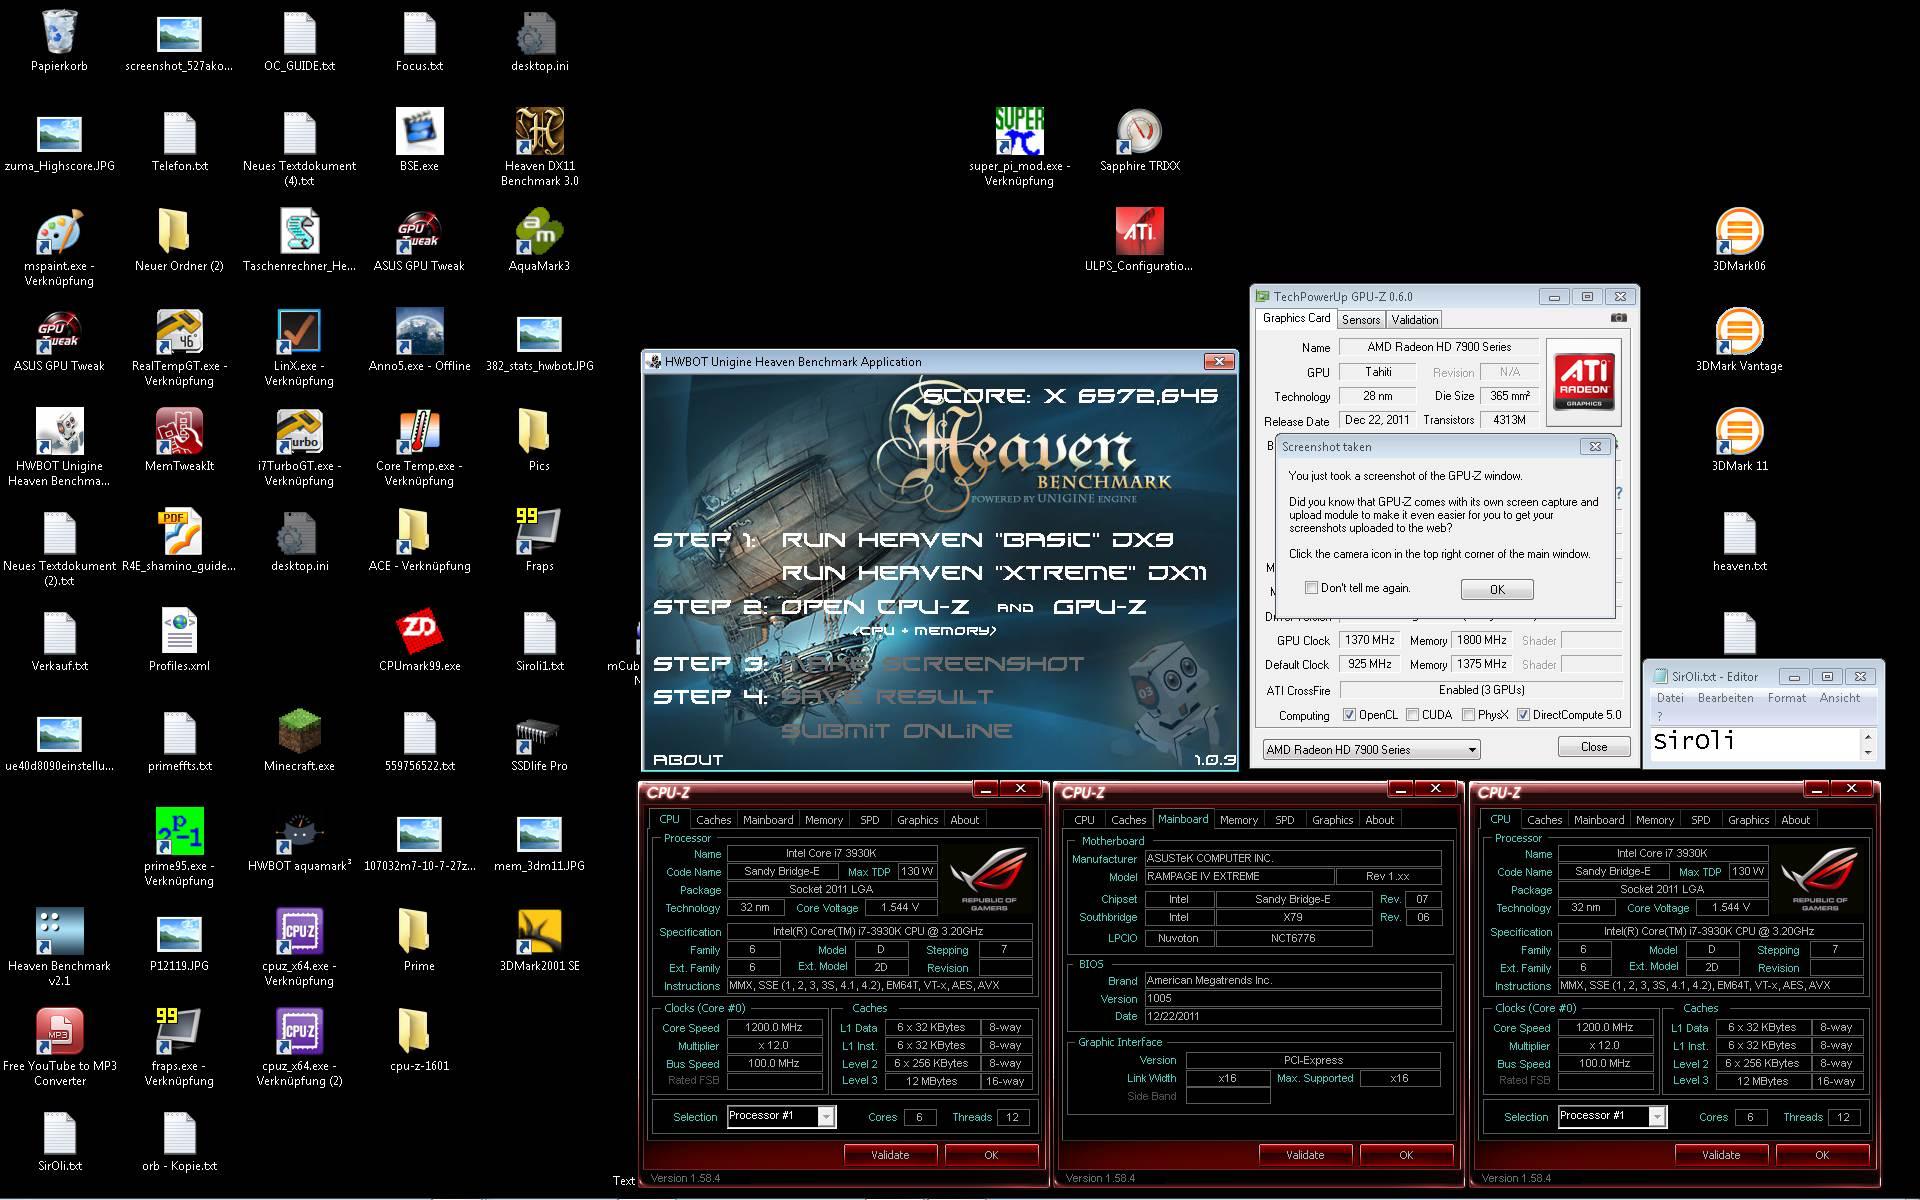Switch to Sensors tab in GPU-Z
Image resolution: width=1920 pixels, height=1200 pixels.
pos(1360,320)
